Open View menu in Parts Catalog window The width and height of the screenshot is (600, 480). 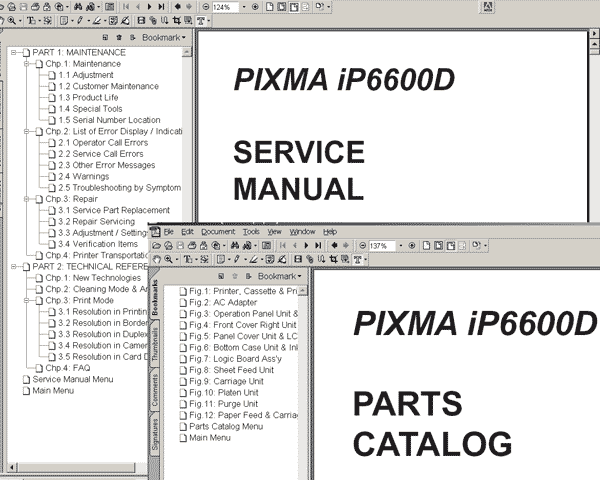click(274, 232)
